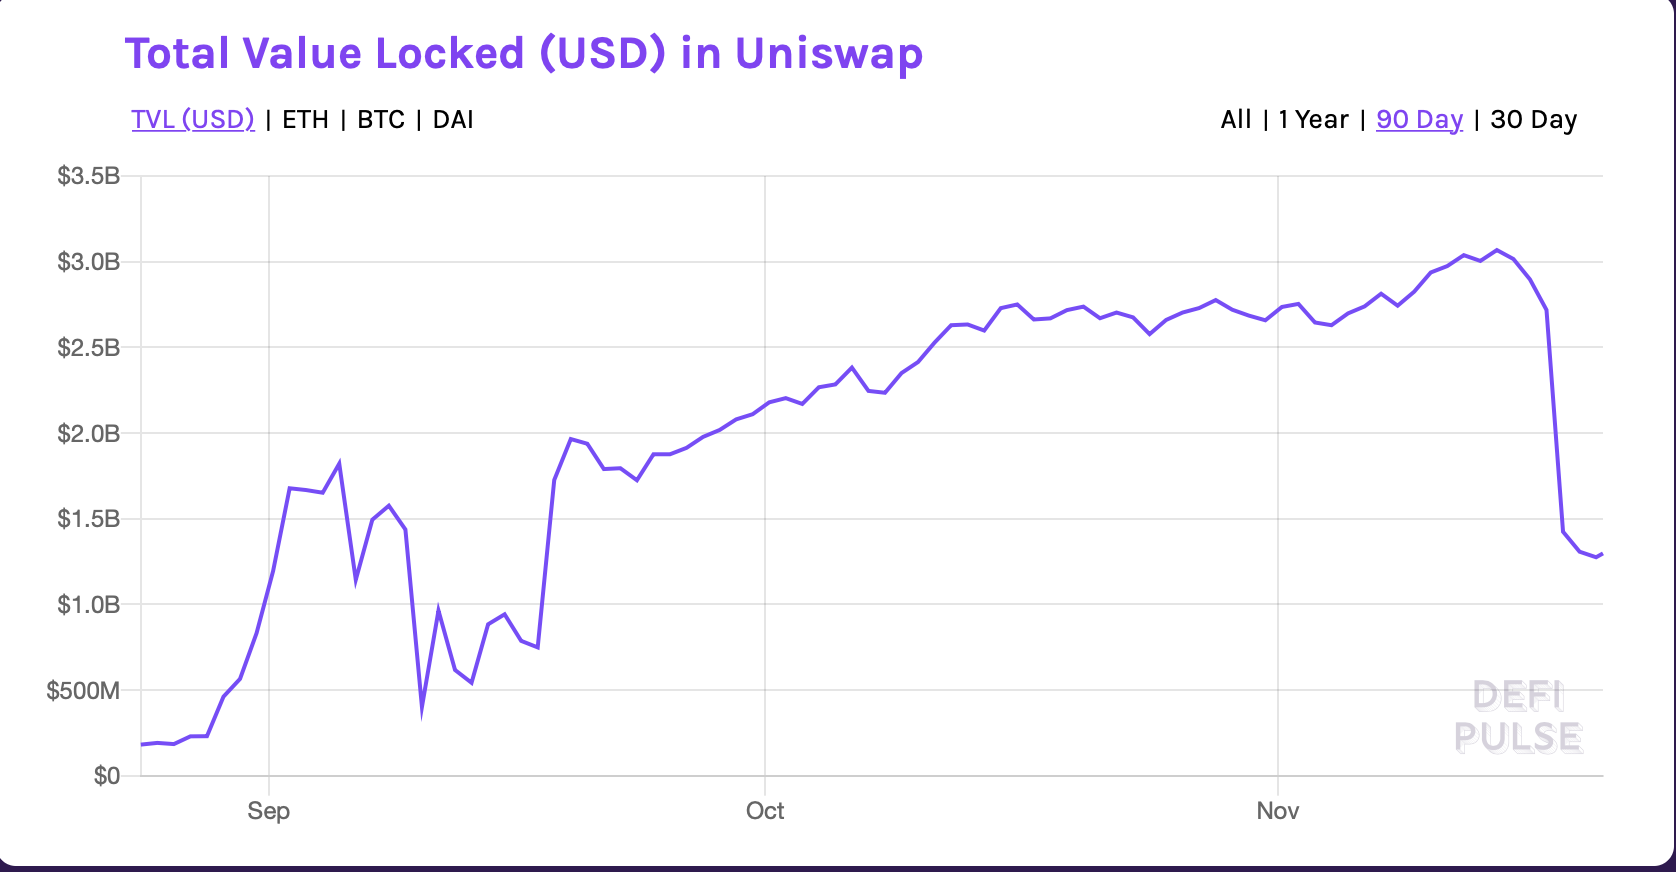Click the separator between TVL and ETH
Viewport: 1676px width, 872px height.
268,119
